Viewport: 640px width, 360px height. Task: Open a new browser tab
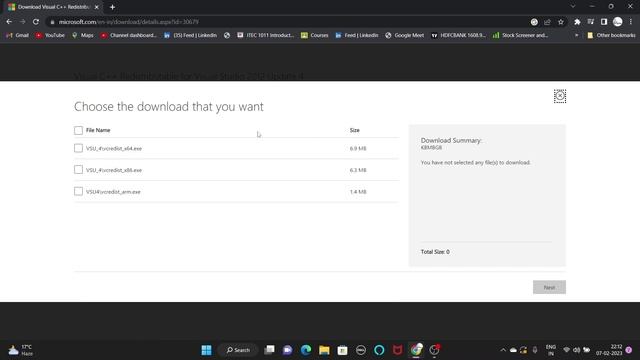click(x=112, y=7)
